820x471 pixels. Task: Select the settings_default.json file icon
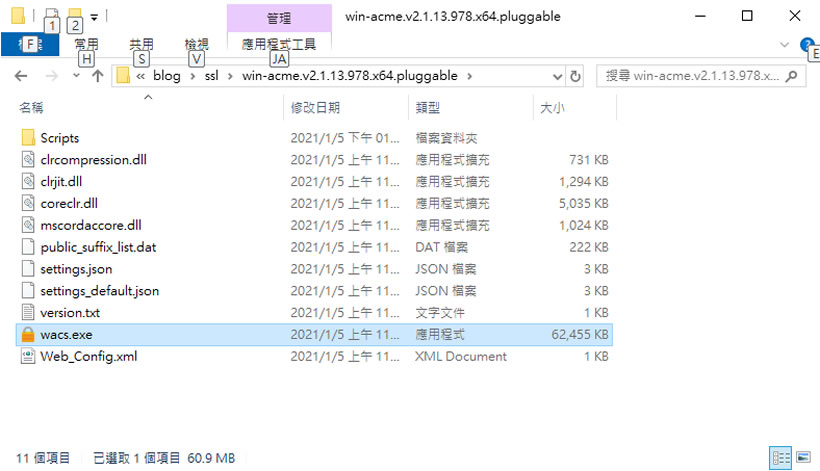tap(28, 291)
